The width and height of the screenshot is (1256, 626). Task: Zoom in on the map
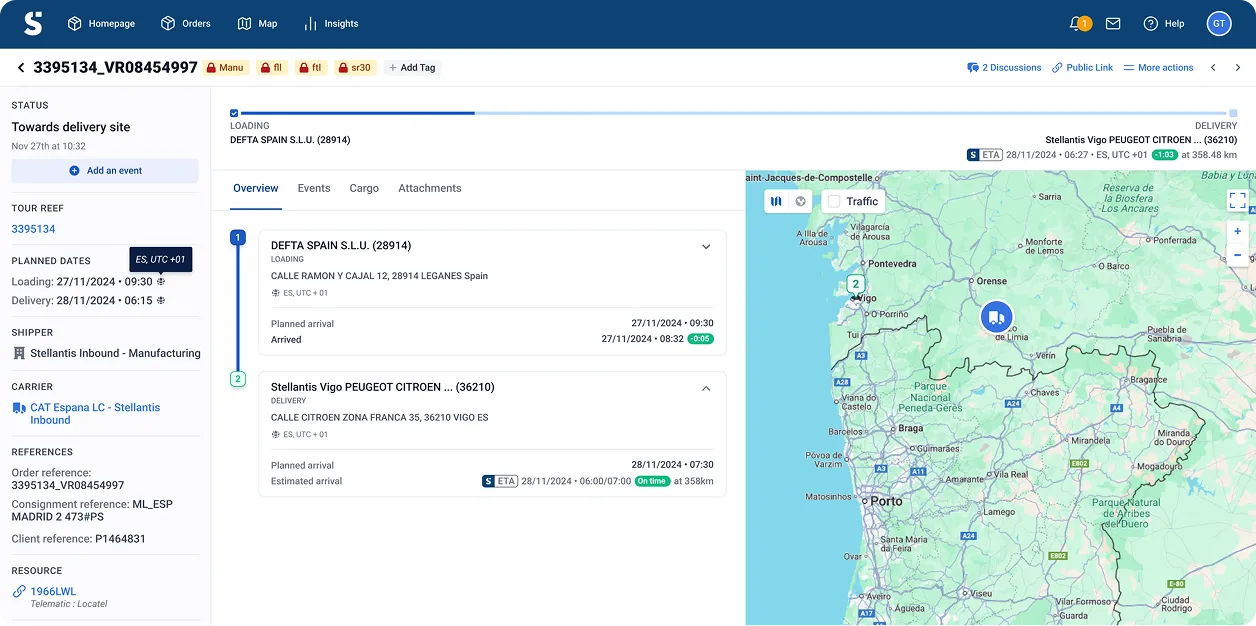click(x=1237, y=231)
